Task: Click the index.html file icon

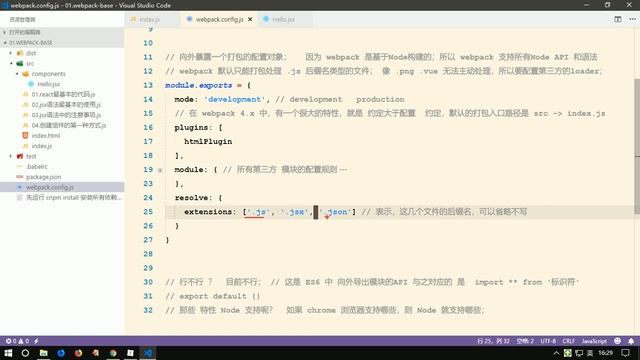Action: [25, 136]
